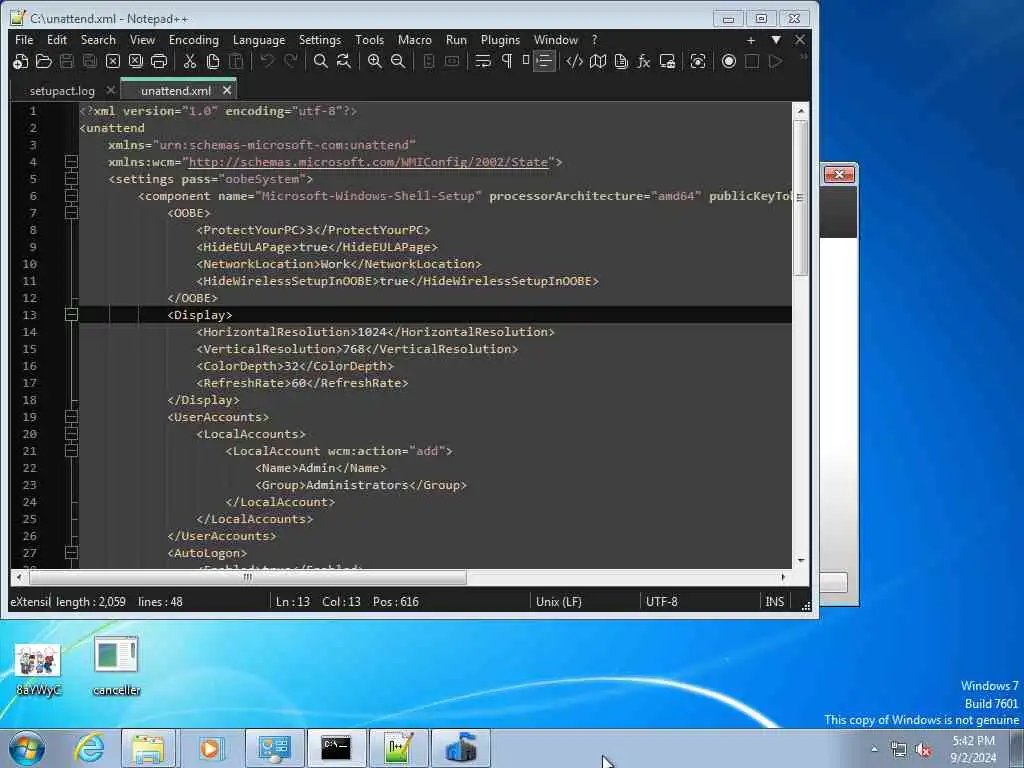Copy selection using the Copy icon
Viewport: 1024px width, 768px height.
[x=213, y=61]
